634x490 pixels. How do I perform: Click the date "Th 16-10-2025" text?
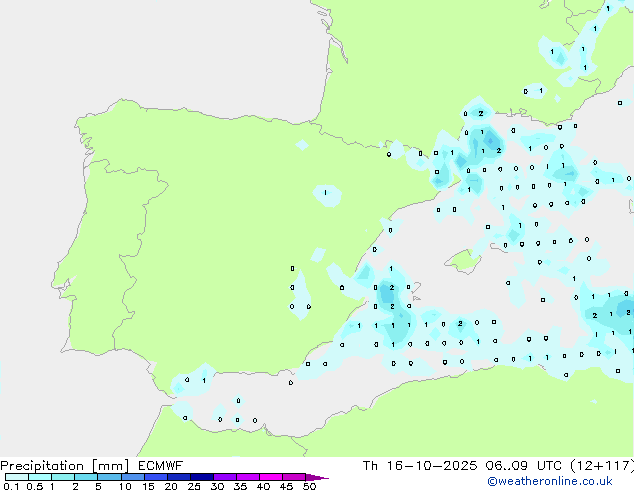coord(420,466)
